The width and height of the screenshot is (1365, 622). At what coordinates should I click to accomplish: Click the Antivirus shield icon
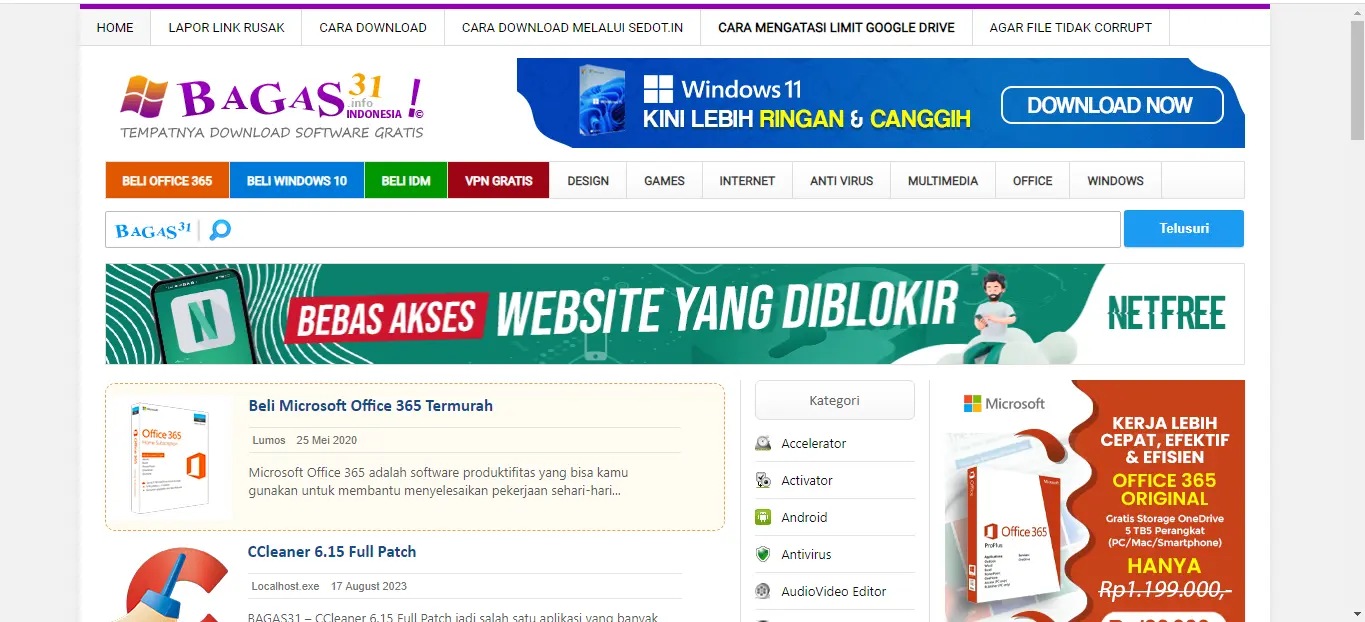pyautogui.click(x=765, y=554)
